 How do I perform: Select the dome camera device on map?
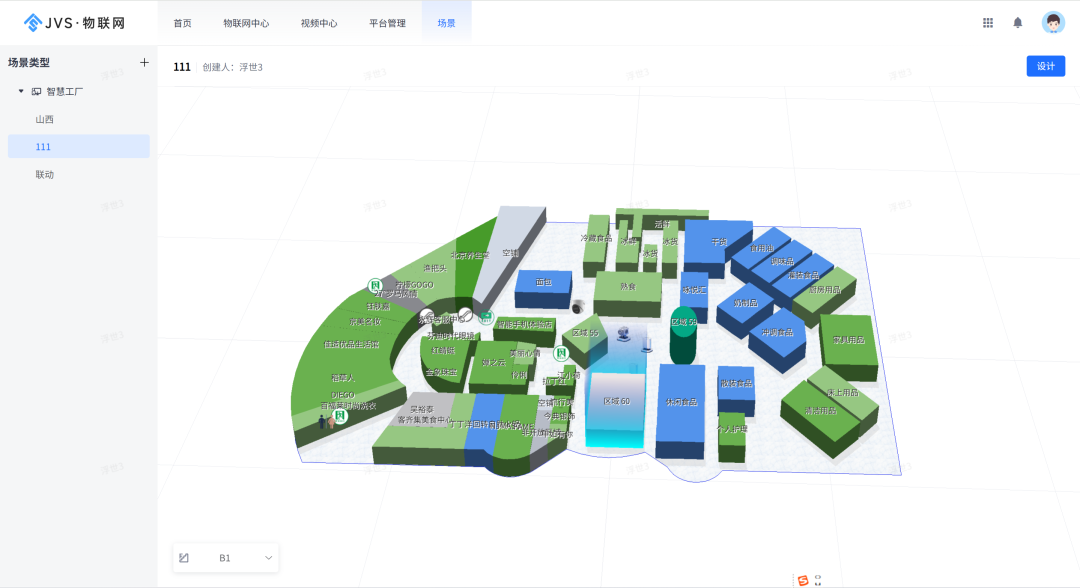tap(577, 306)
